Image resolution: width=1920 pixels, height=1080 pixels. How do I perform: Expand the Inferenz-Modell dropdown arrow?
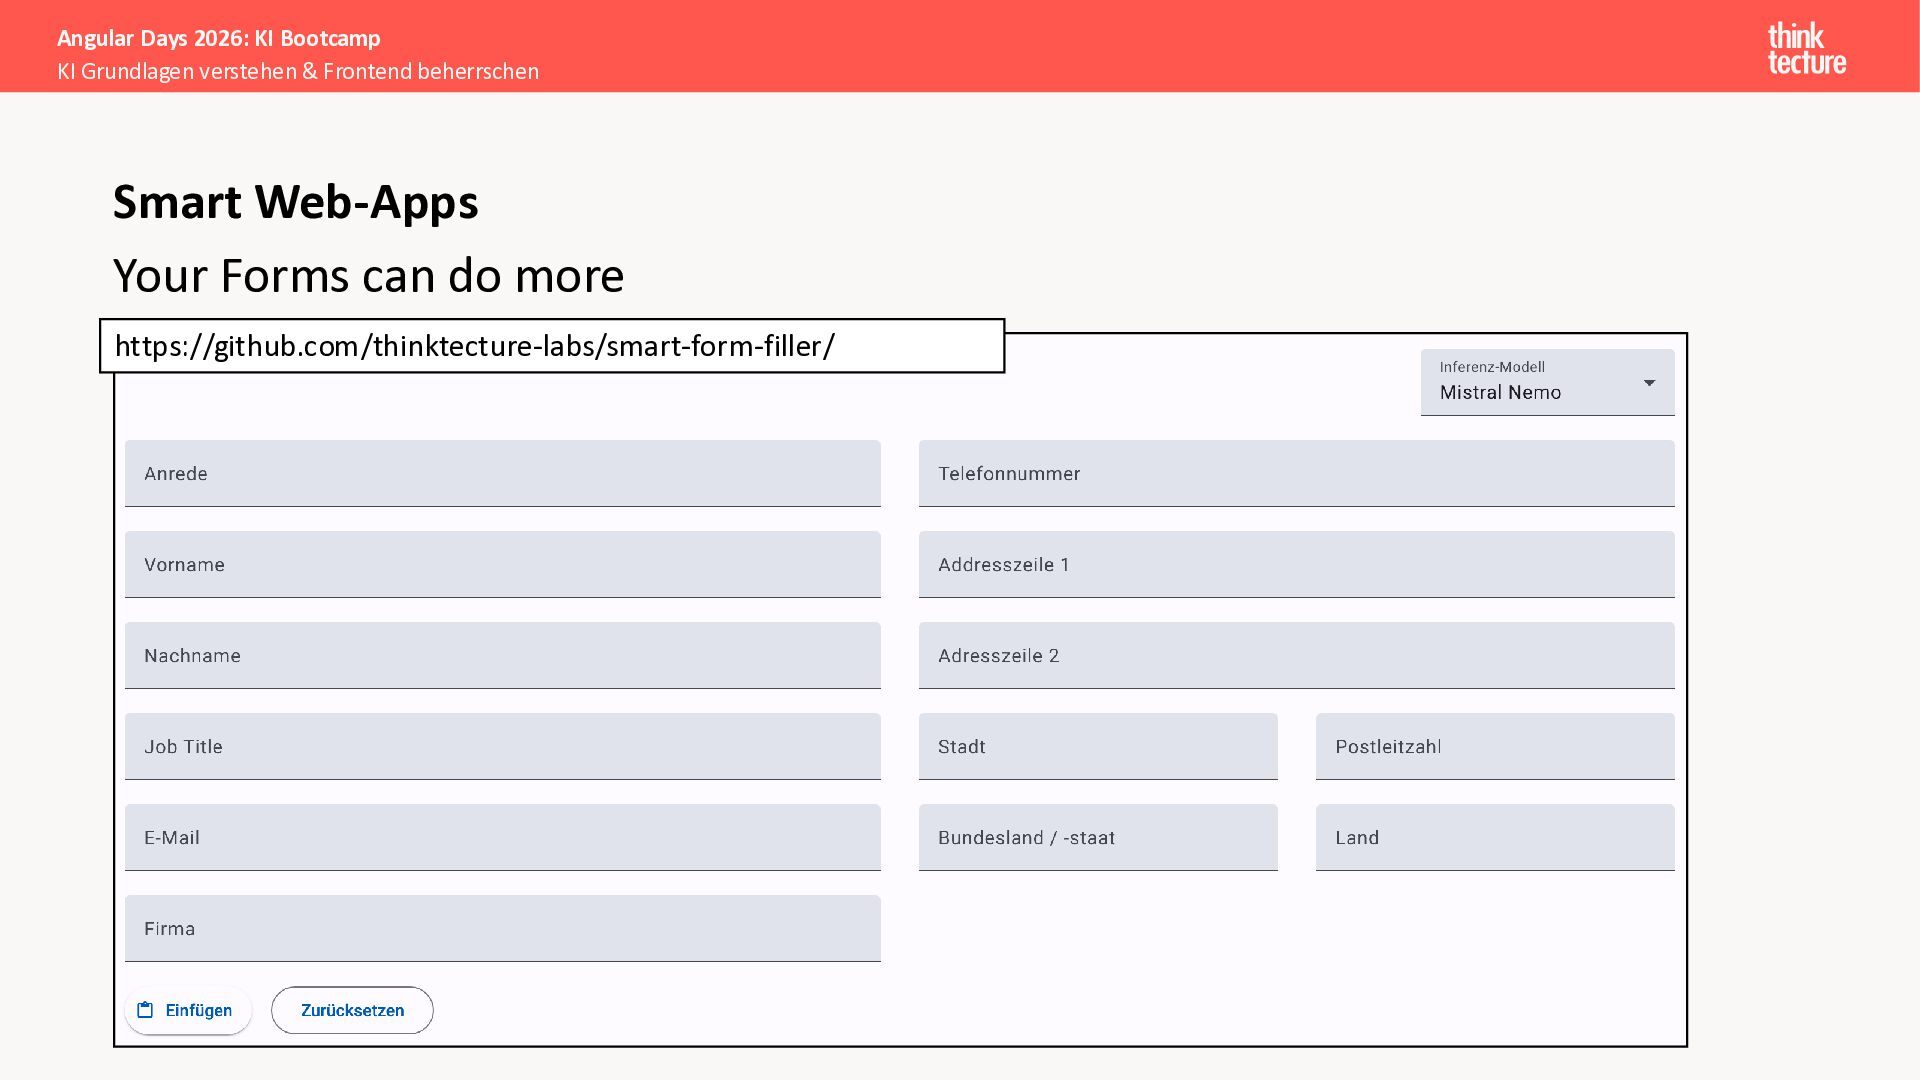[1649, 383]
